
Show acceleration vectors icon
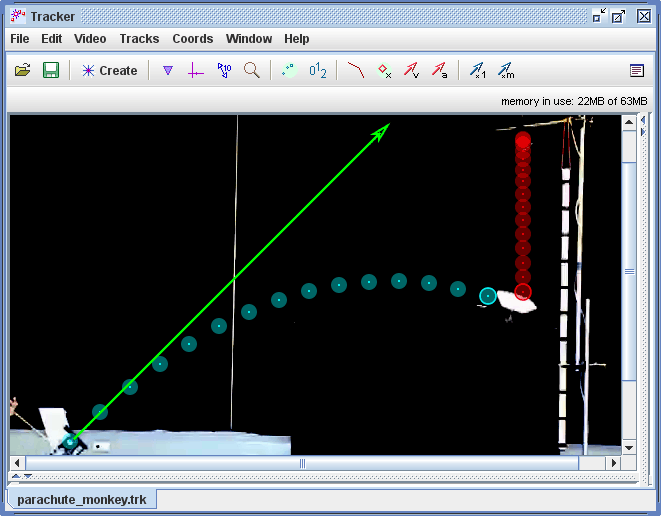[x=439, y=71]
